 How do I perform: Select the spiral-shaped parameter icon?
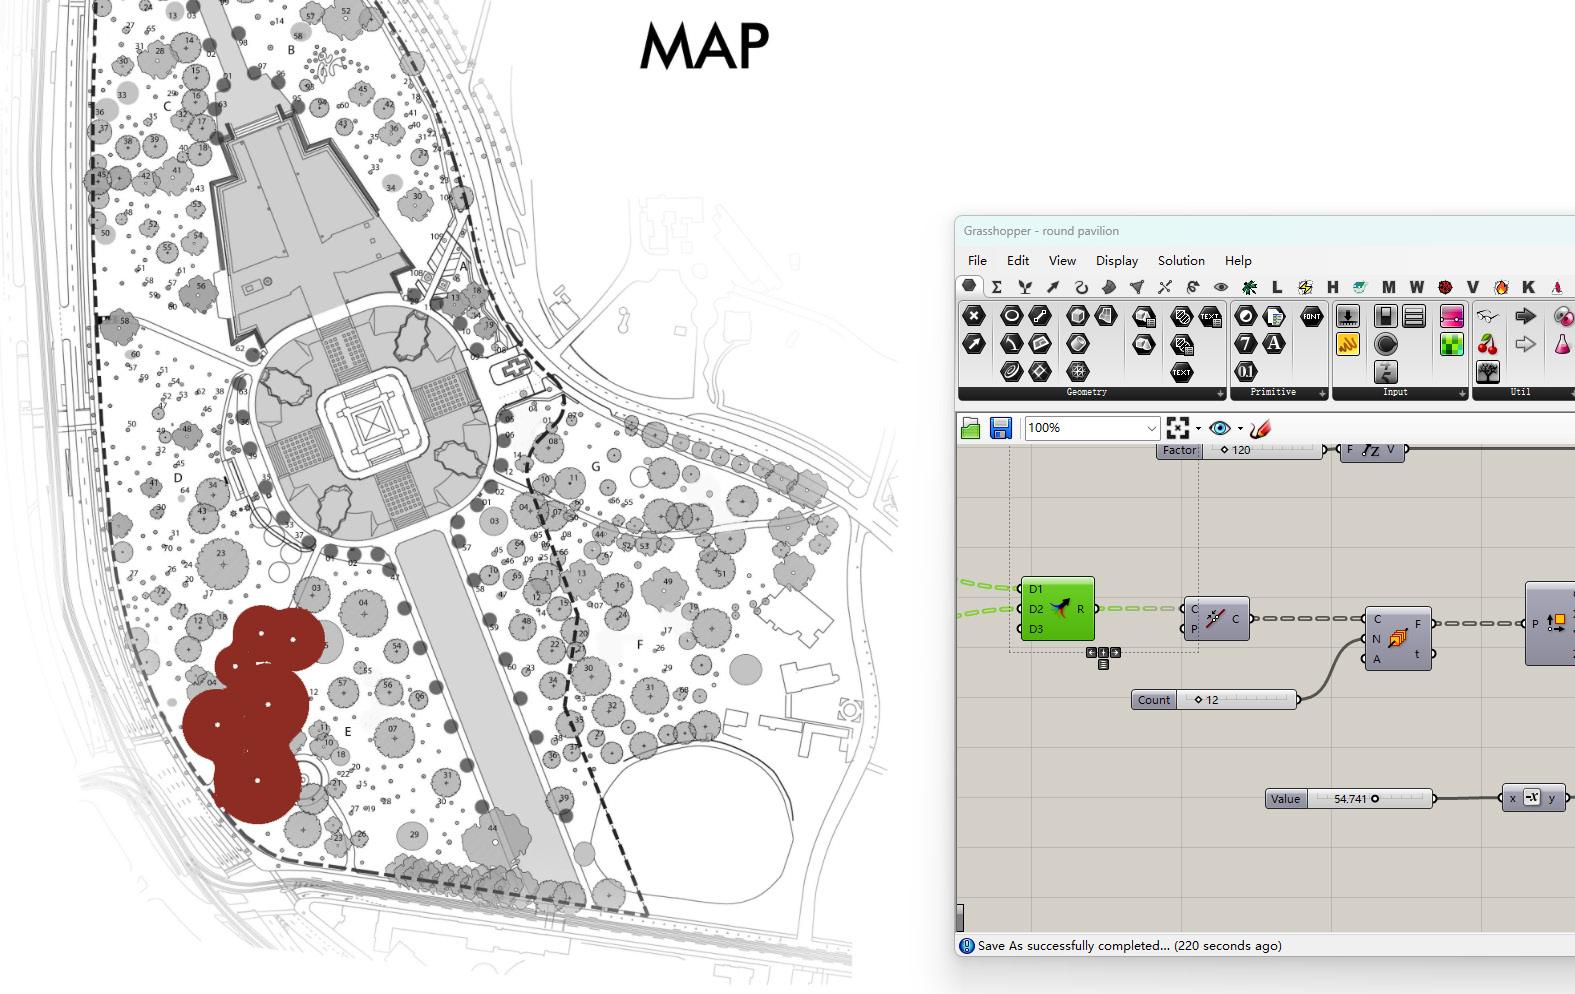click(x=1011, y=372)
